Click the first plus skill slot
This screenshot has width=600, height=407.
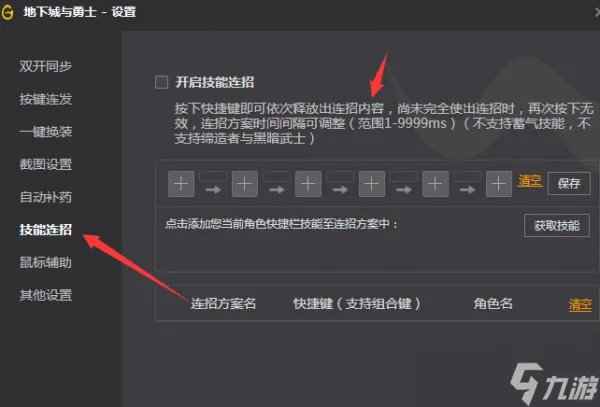coord(181,184)
